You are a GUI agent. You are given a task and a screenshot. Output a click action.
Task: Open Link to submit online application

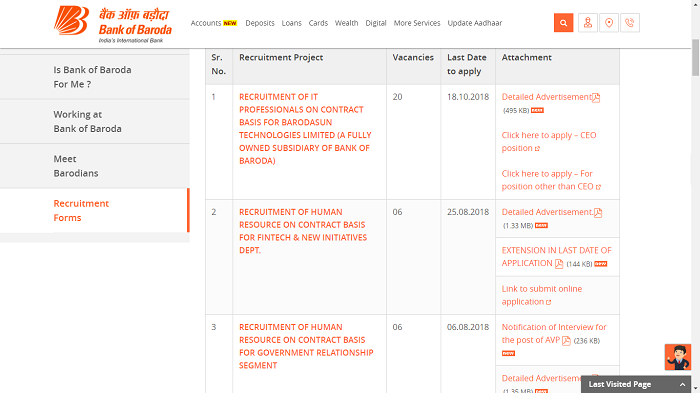542,295
